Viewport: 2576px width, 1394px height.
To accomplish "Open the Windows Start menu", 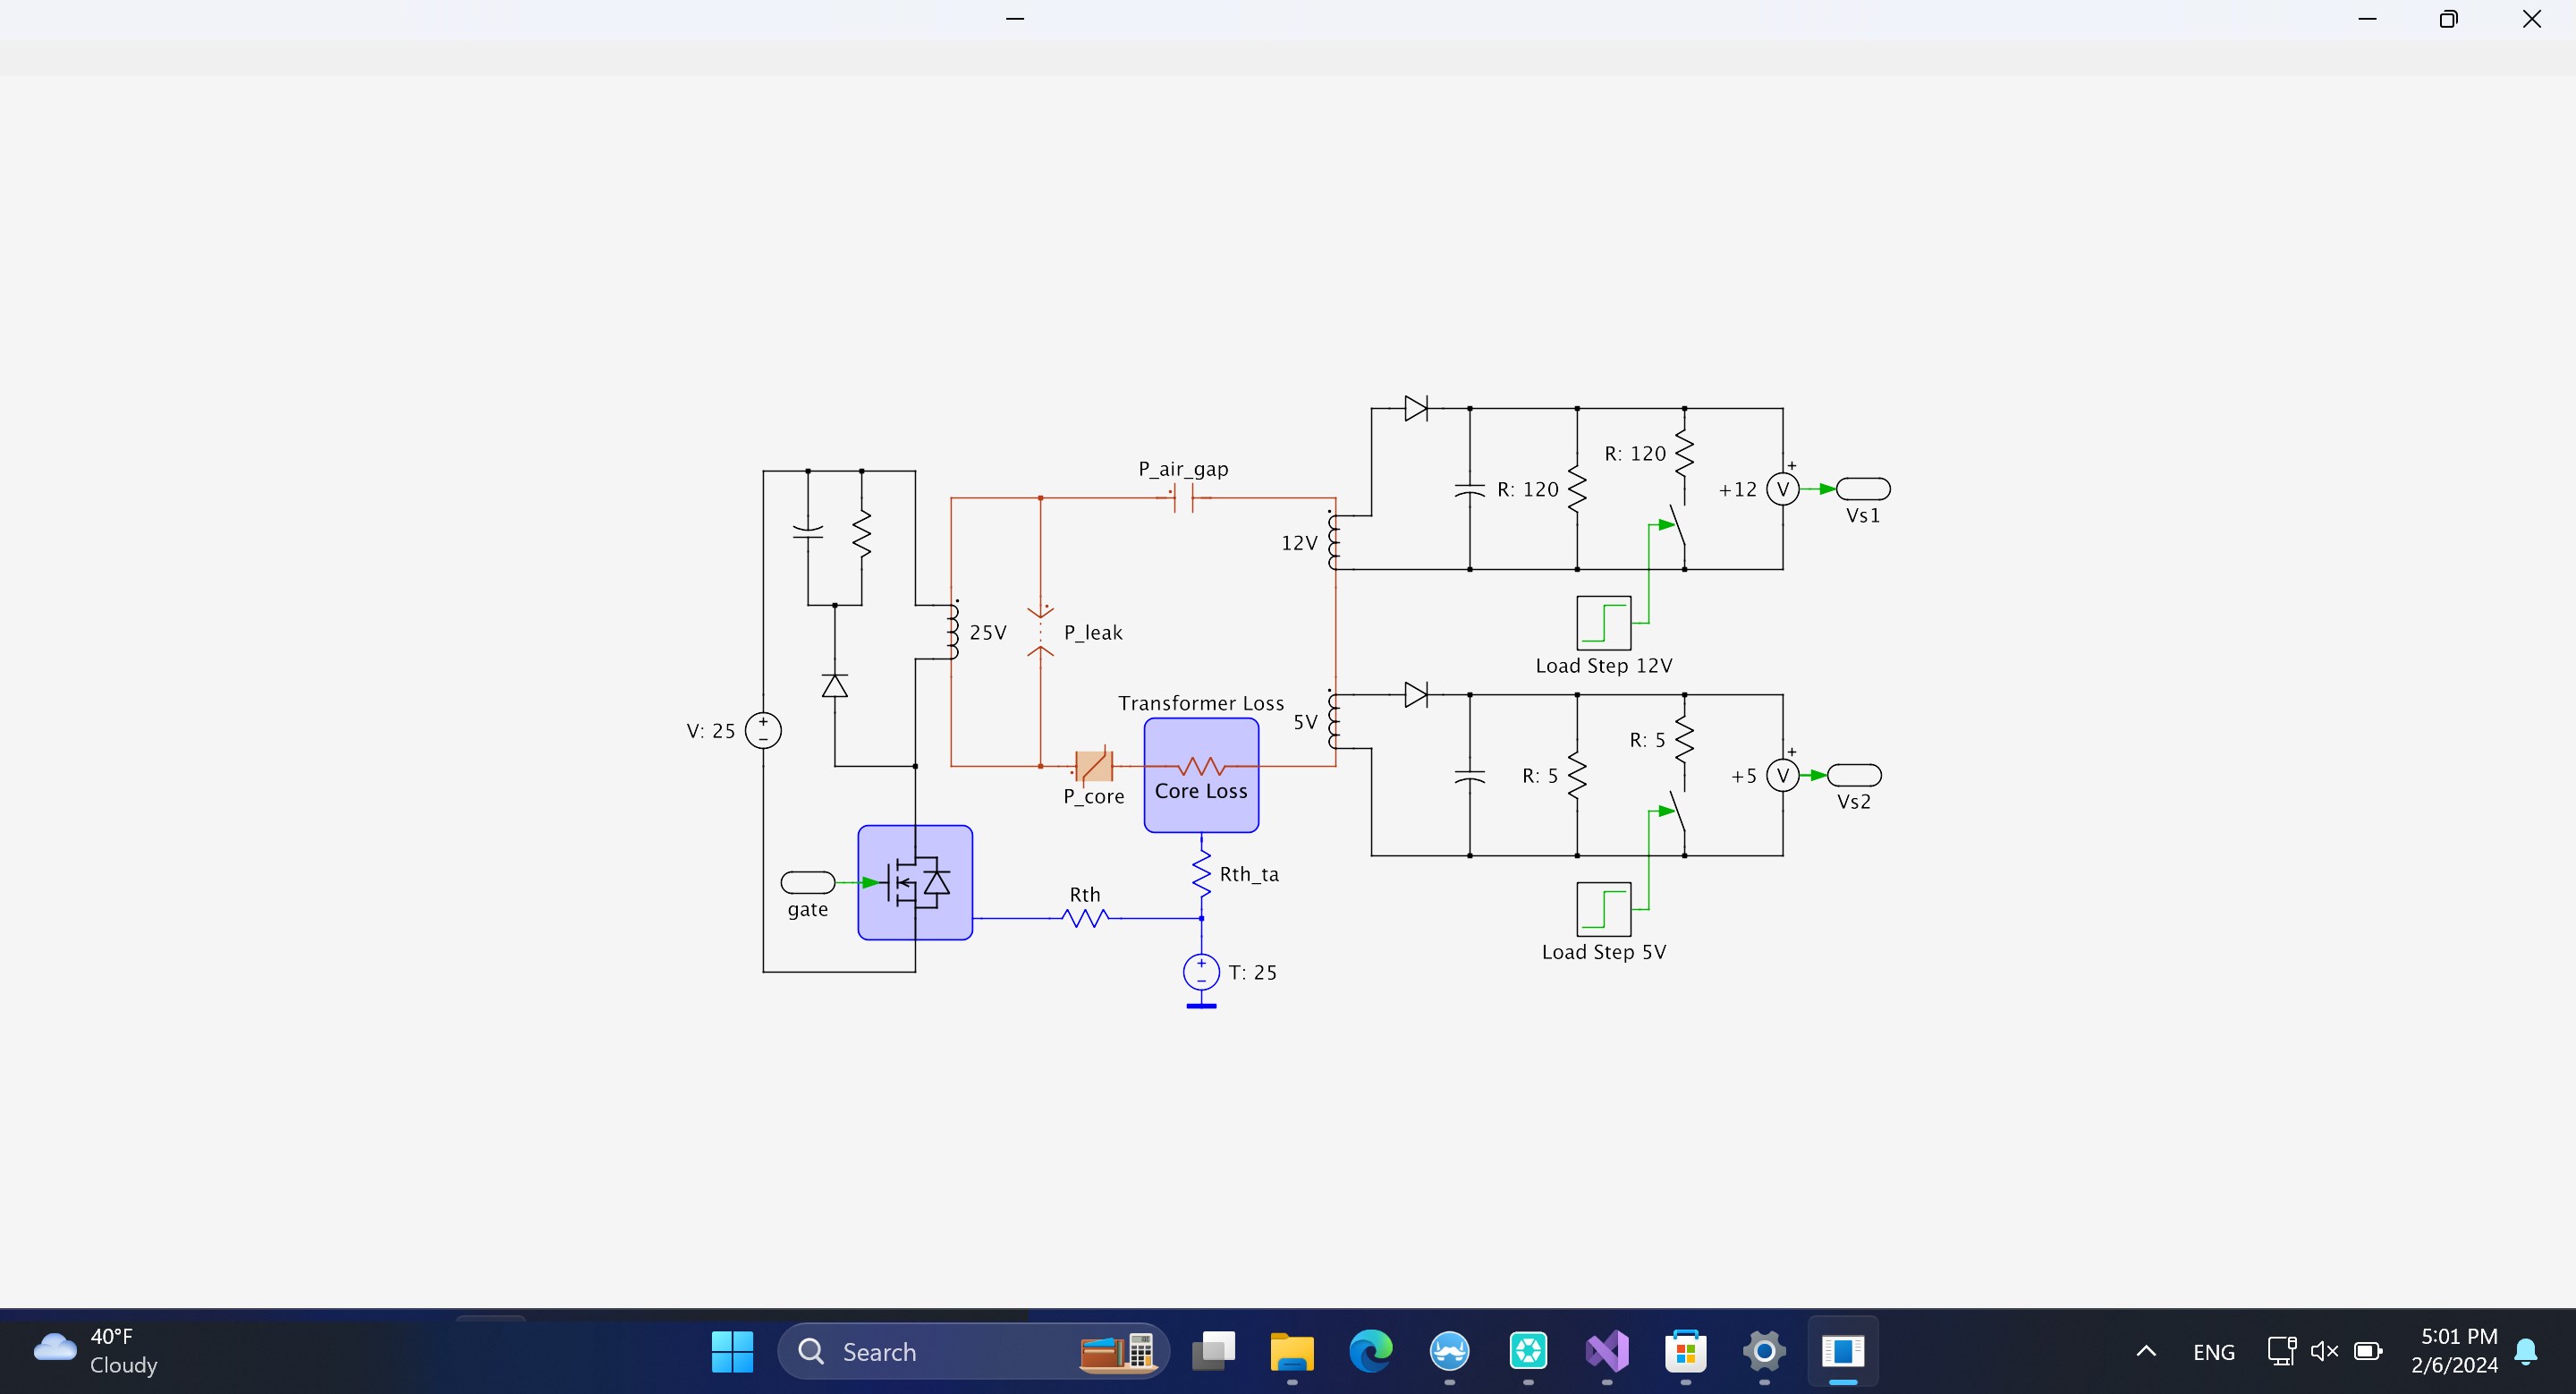I will coord(732,1351).
